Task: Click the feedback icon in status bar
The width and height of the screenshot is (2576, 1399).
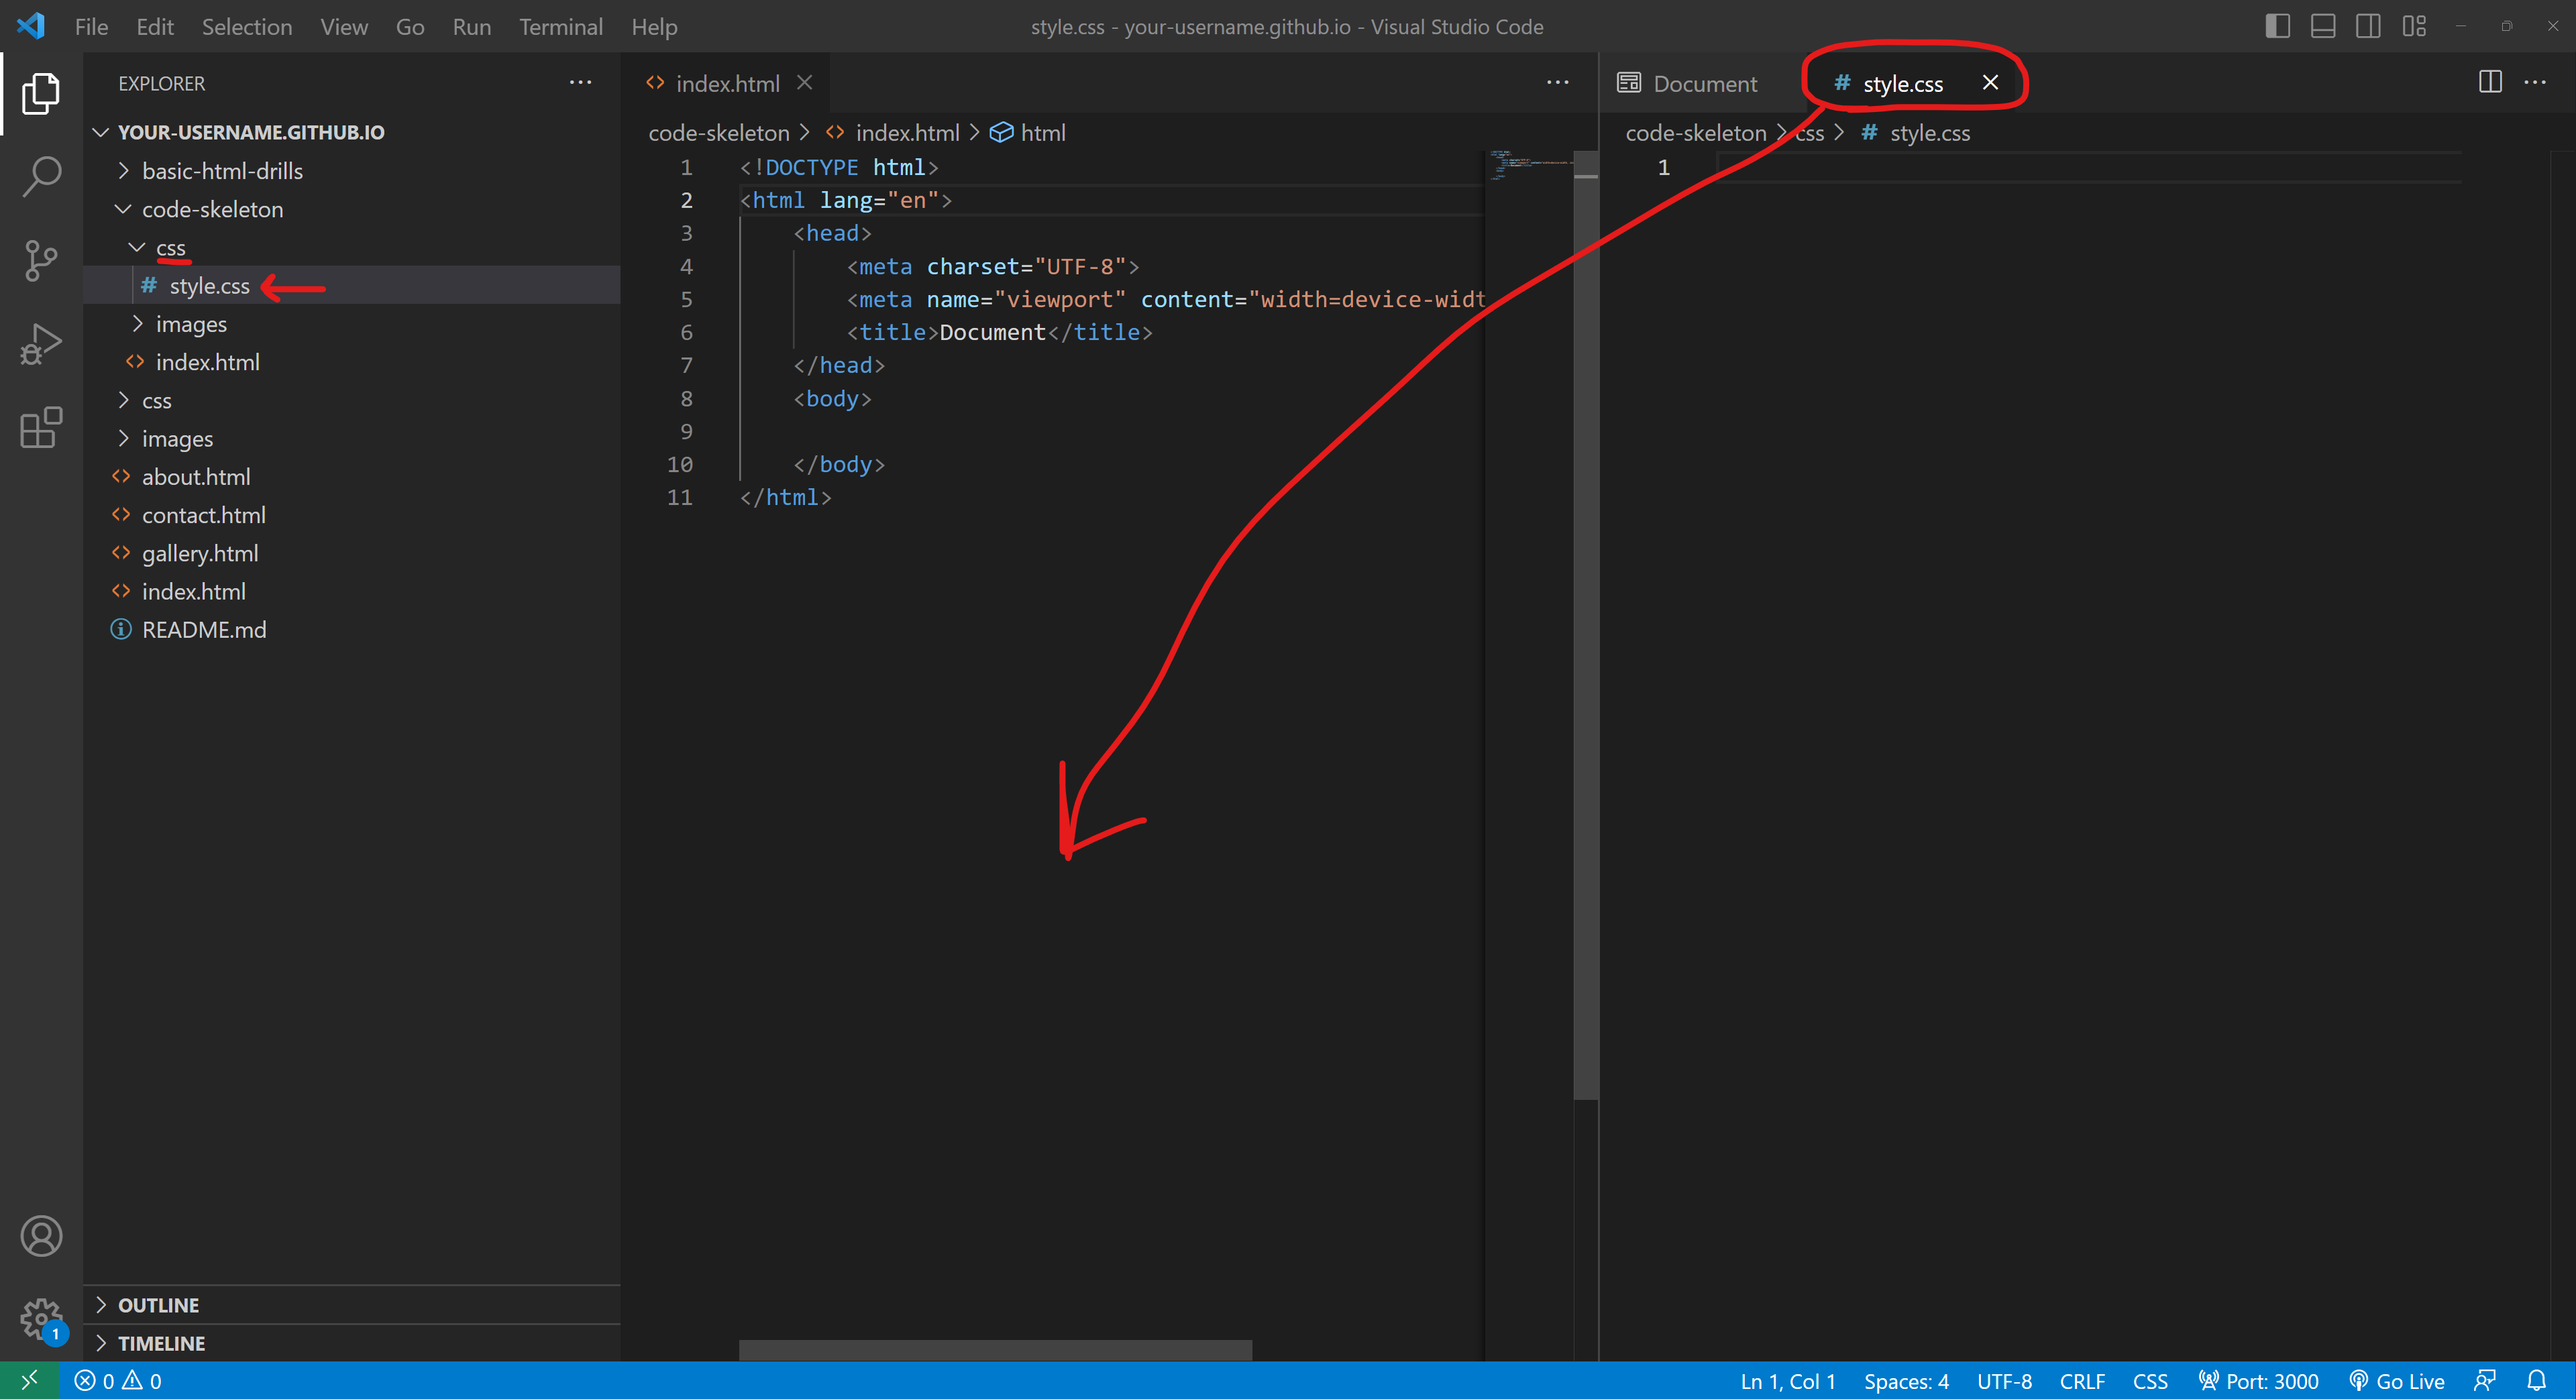Action: point(2485,1381)
